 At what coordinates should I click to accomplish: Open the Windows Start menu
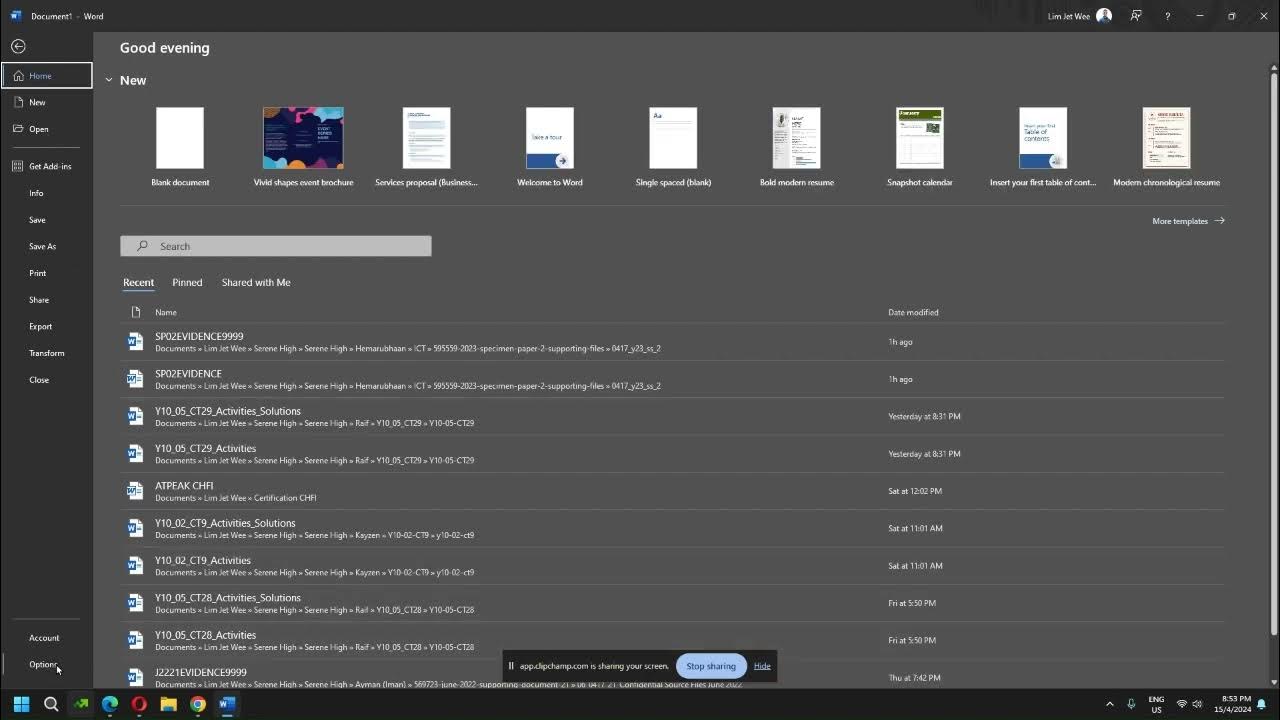click(x=21, y=704)
